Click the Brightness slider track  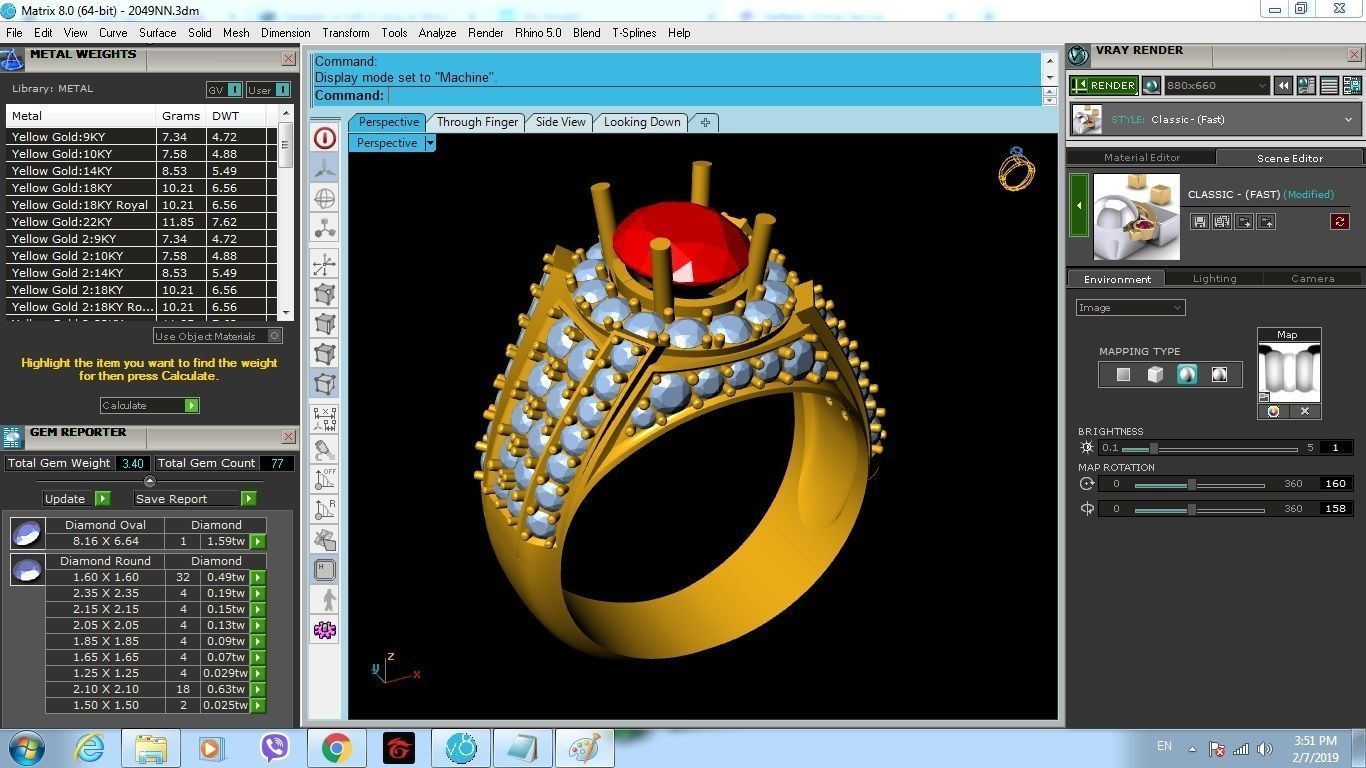coord(1210,448)
